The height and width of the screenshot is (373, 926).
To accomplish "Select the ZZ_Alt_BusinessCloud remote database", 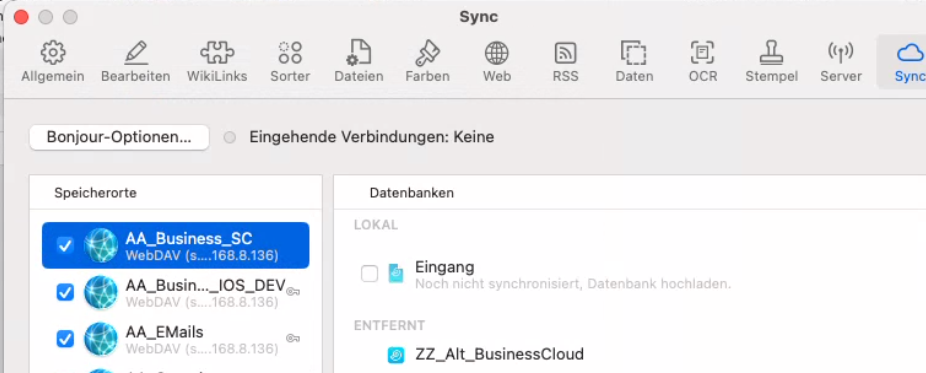I will click(x=499, y=354).
